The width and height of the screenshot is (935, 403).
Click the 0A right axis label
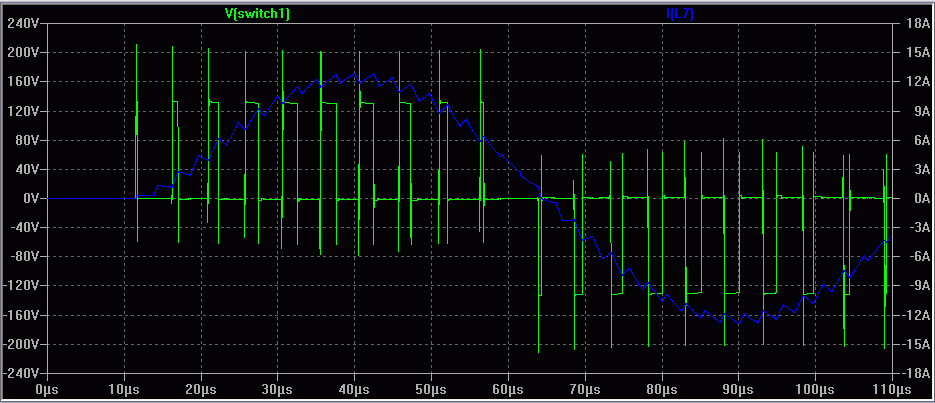(920, 199)
